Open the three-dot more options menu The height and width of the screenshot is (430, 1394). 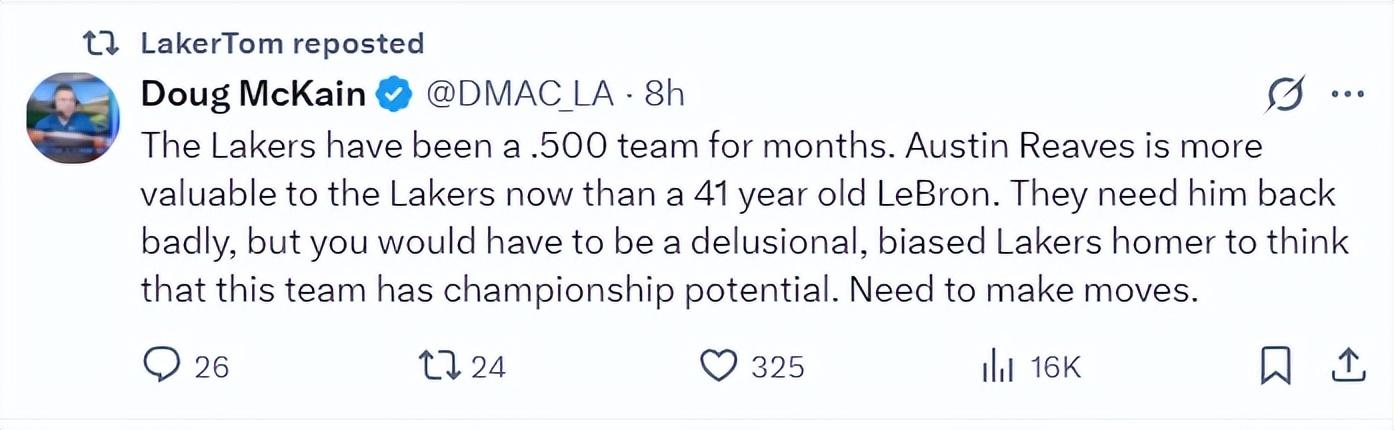click(x=1347, y=96)
